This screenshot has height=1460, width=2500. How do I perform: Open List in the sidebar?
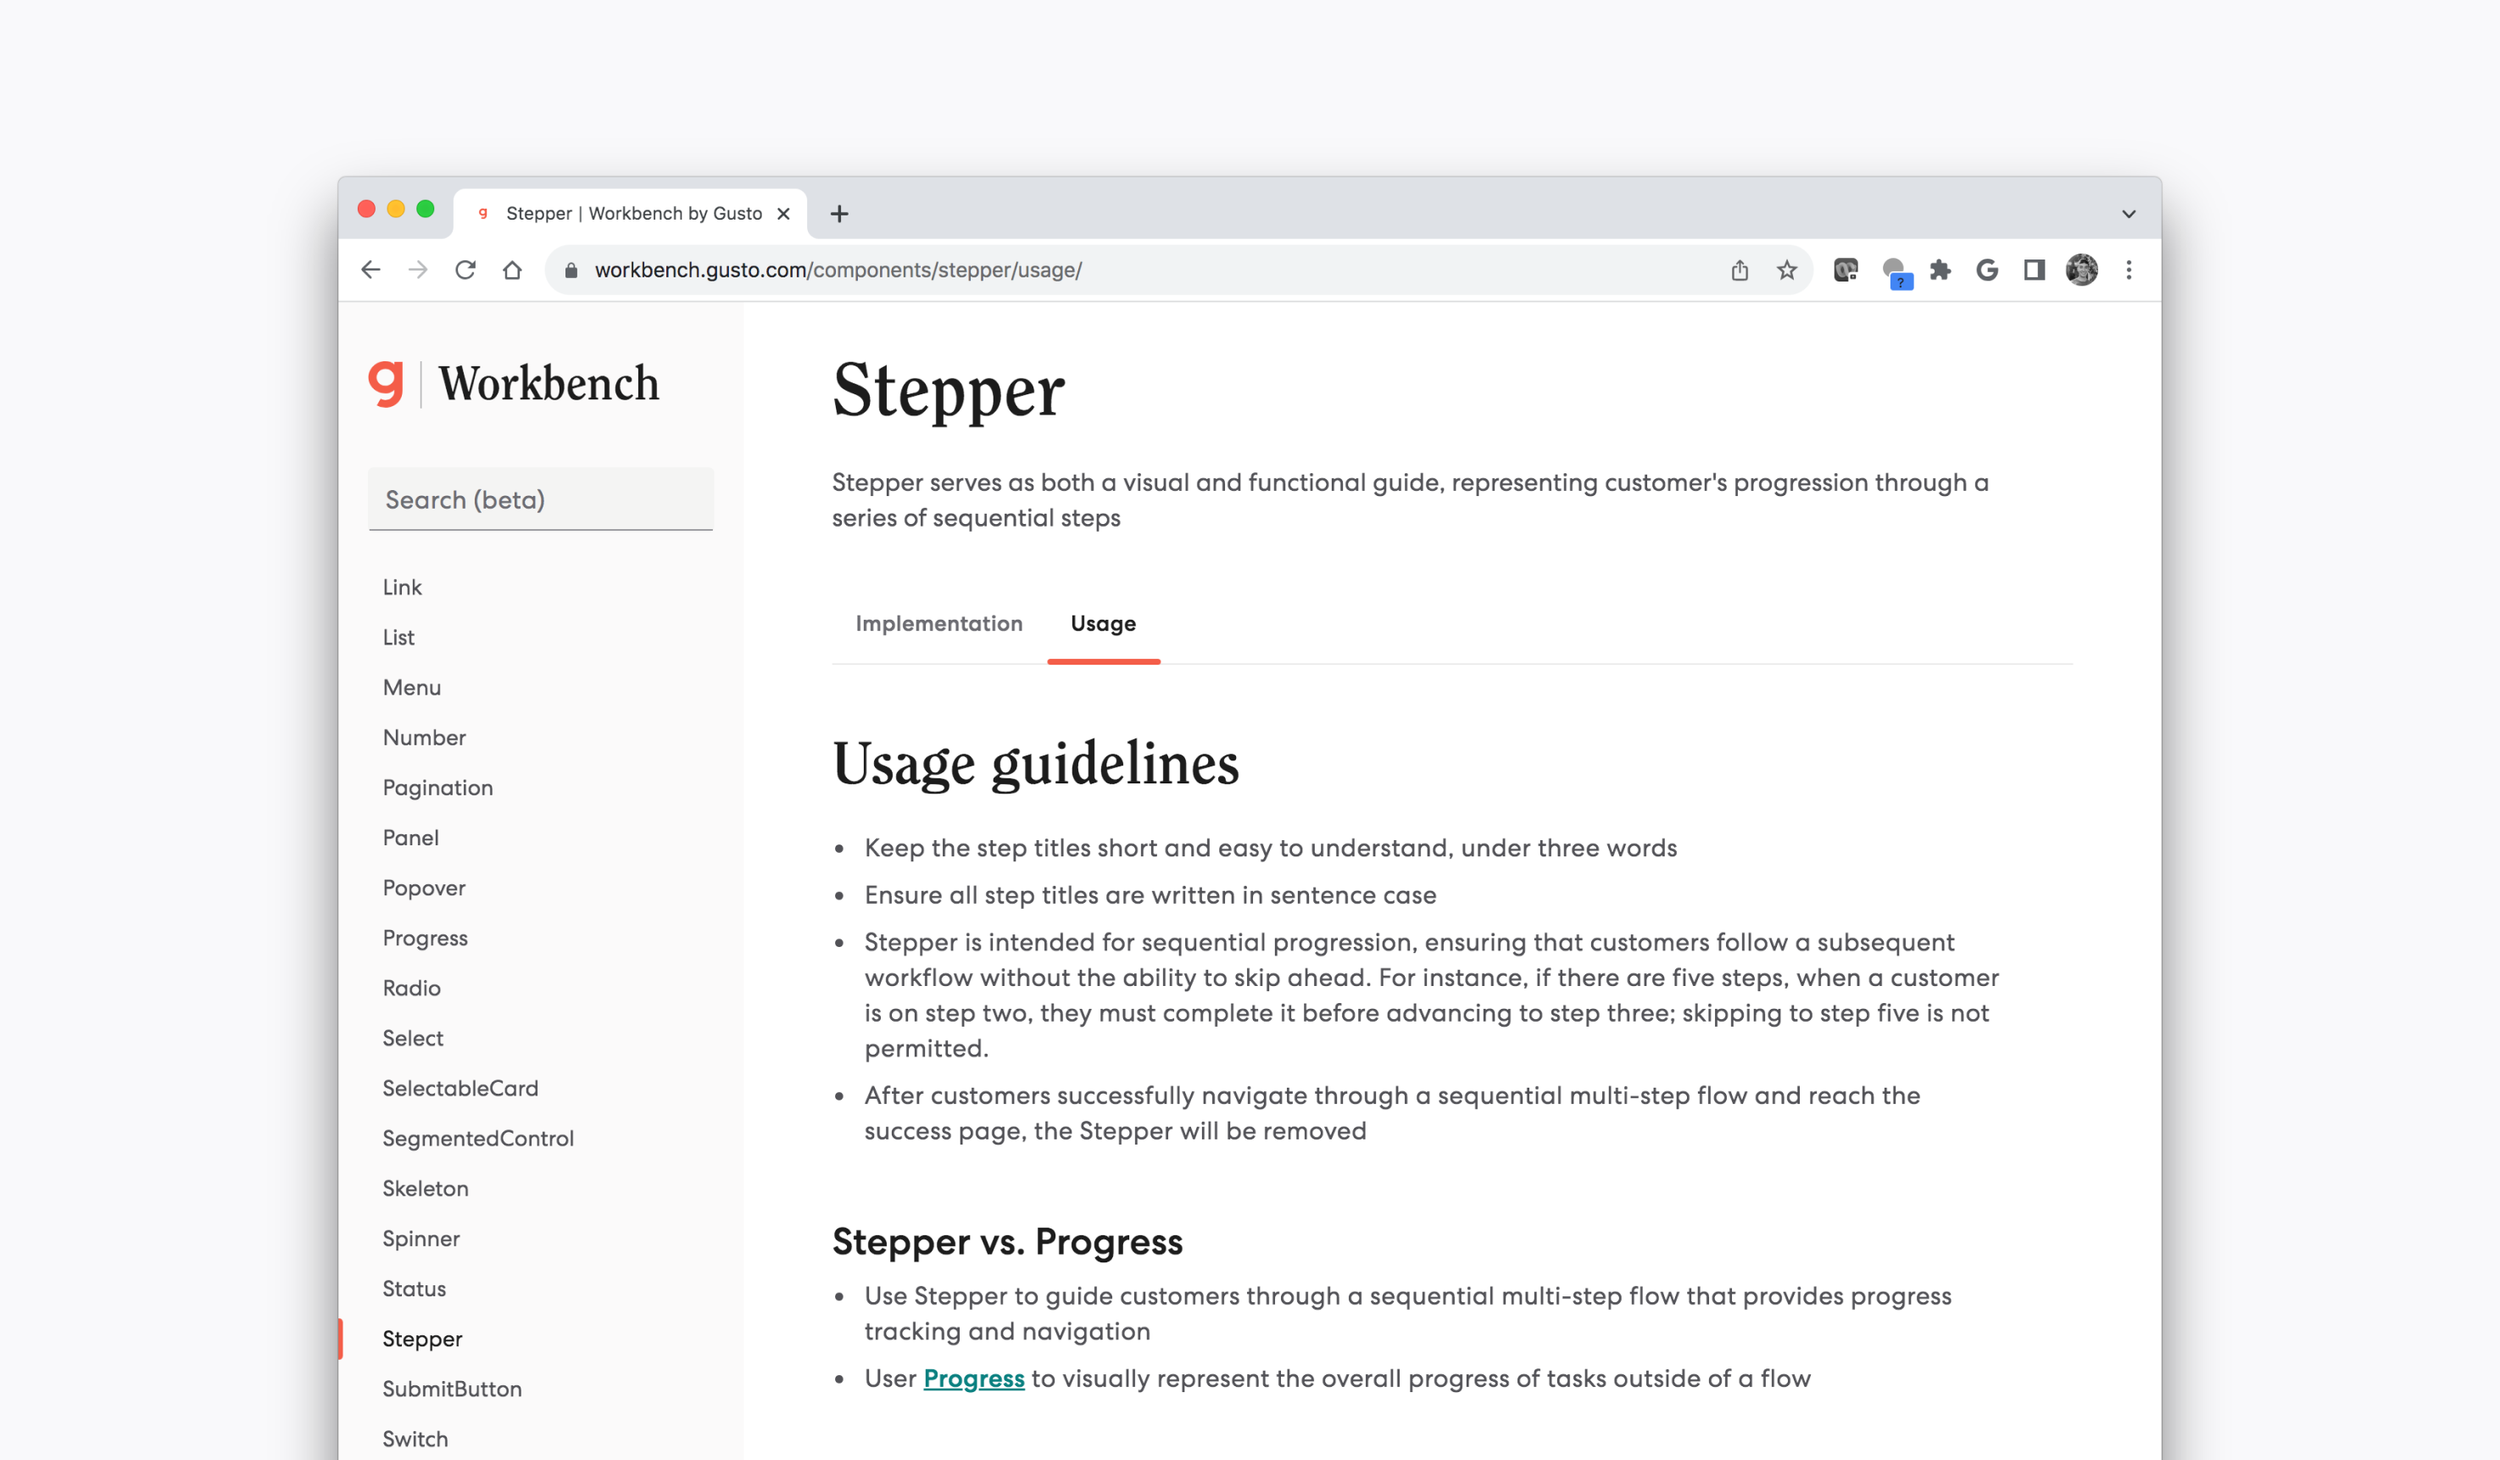click(x=398, y=637)
